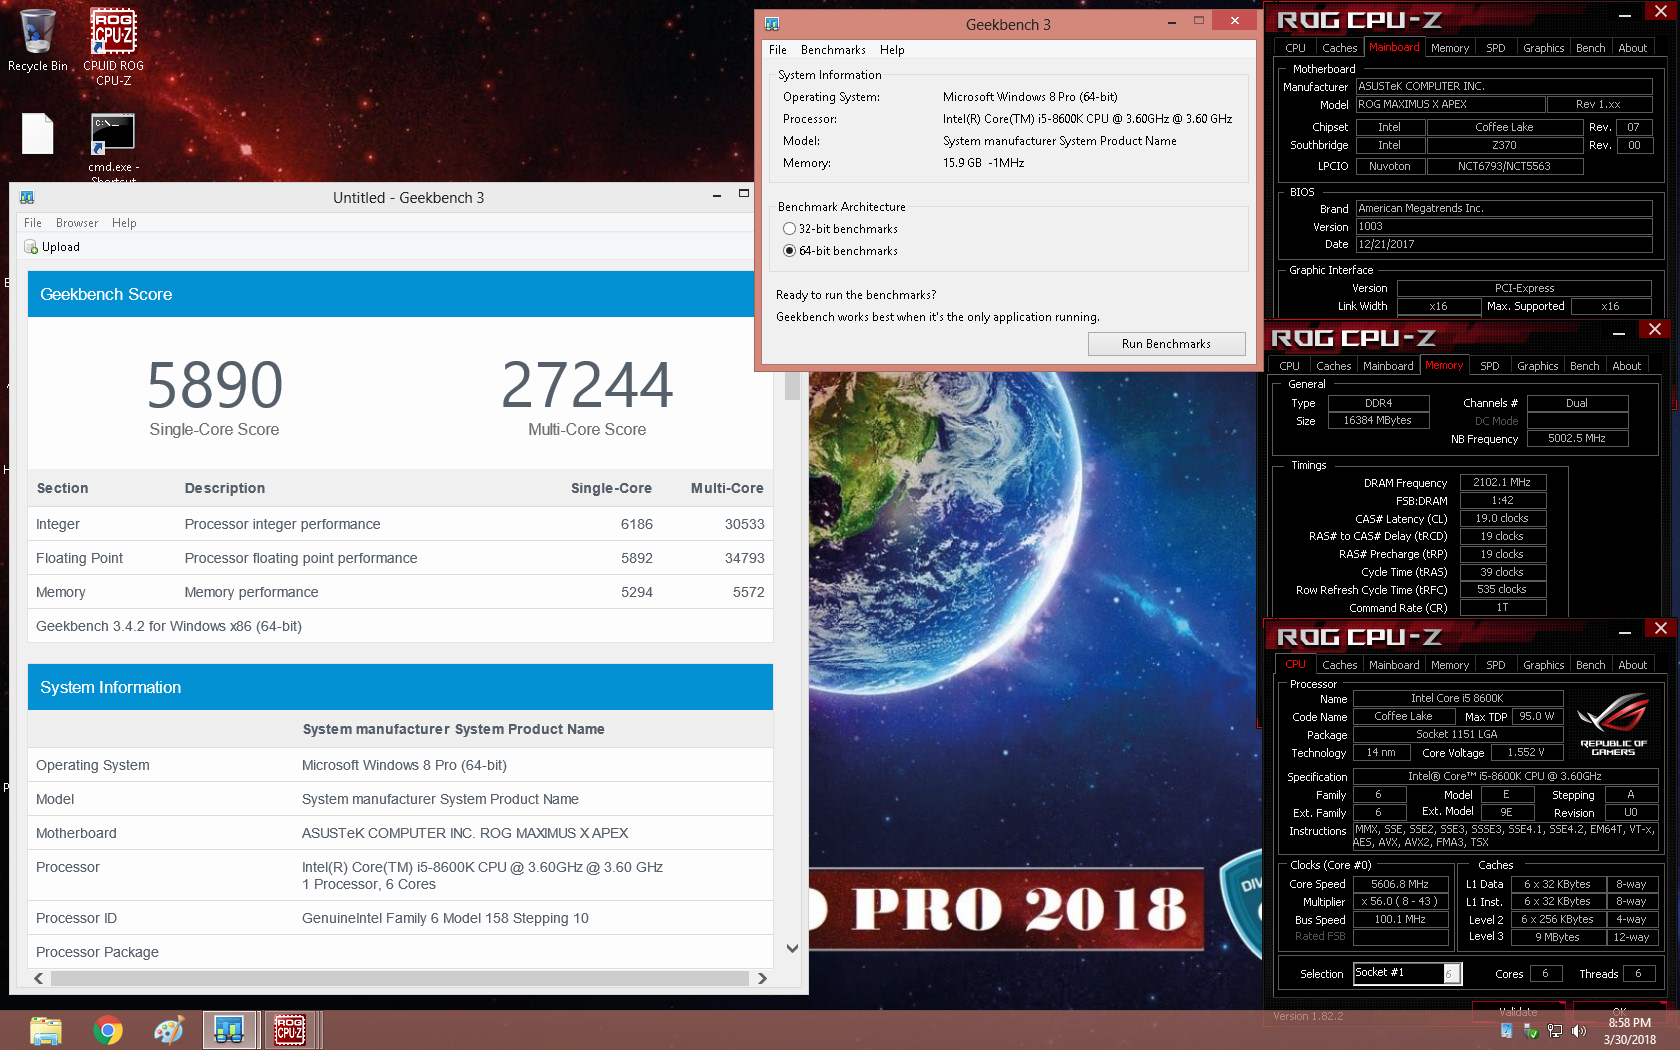1680x1050 pixels.
Task: Switch to the Caches tab in the bottom CPU-Z window
Action: [x=1339, y=665]
